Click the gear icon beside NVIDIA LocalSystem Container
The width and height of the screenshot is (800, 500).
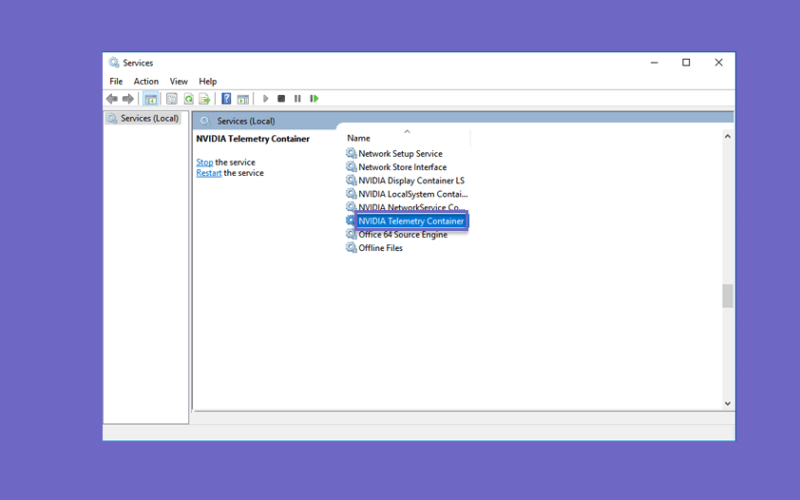(351, 194)
